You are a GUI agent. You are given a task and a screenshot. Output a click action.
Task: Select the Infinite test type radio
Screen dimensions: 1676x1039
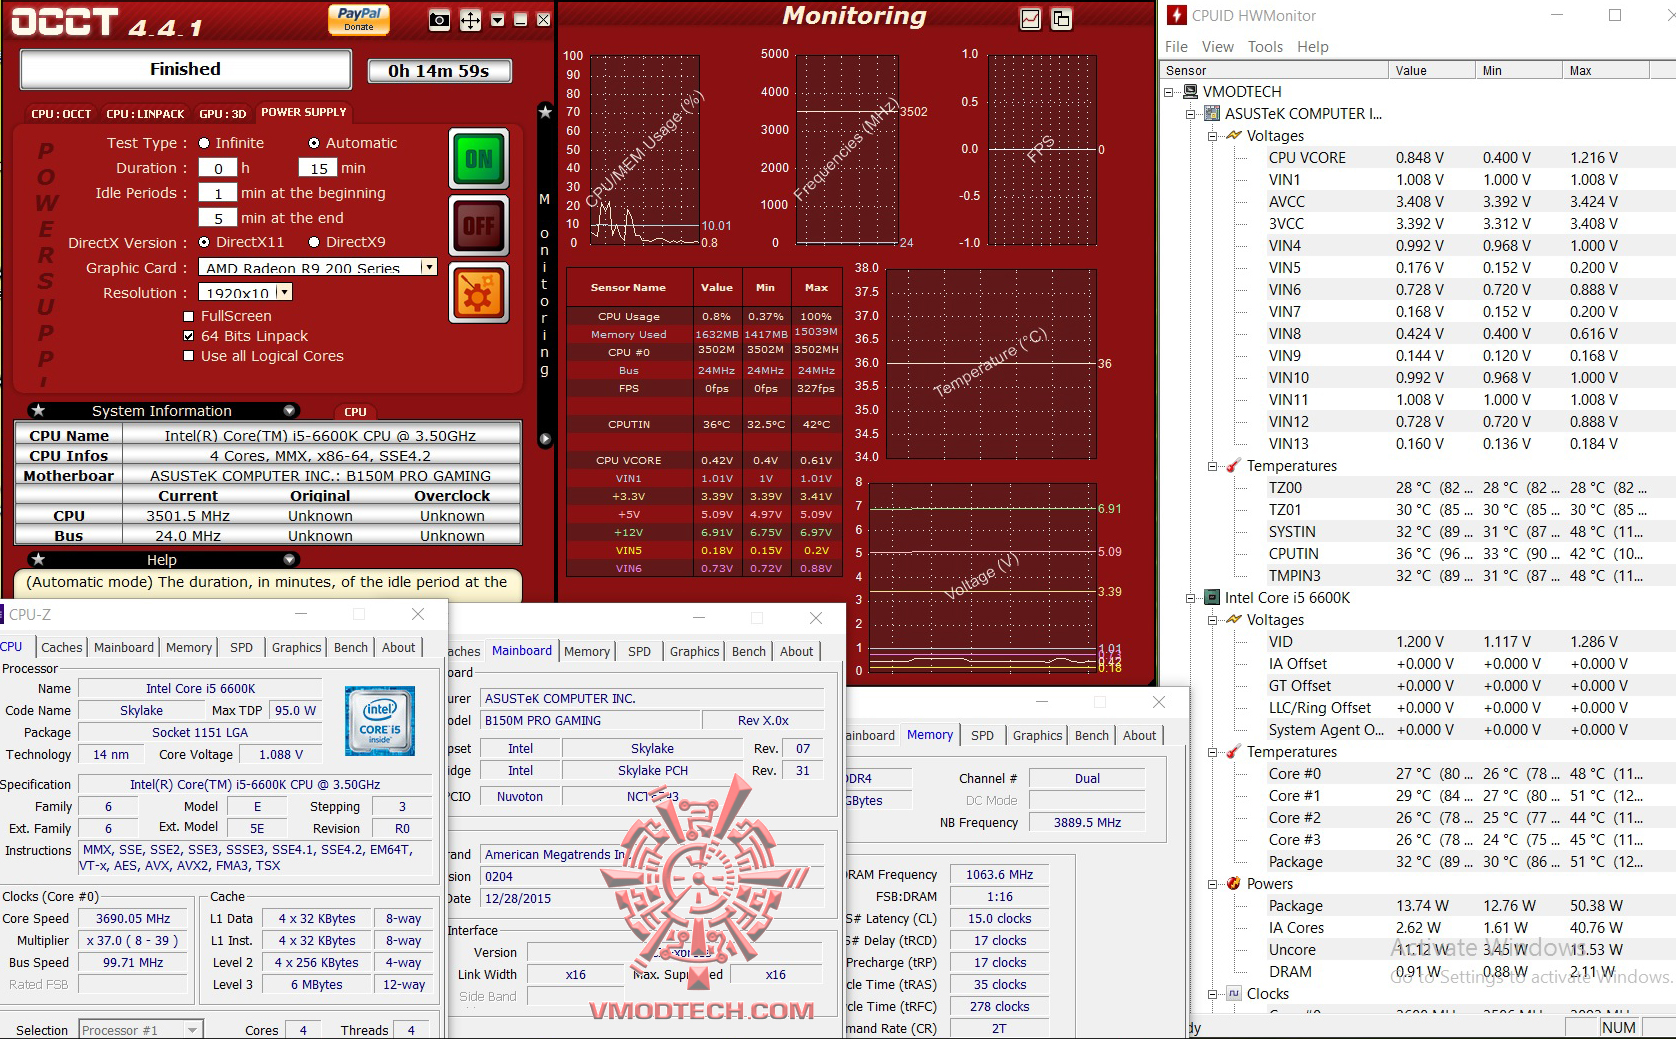[204, 143]
